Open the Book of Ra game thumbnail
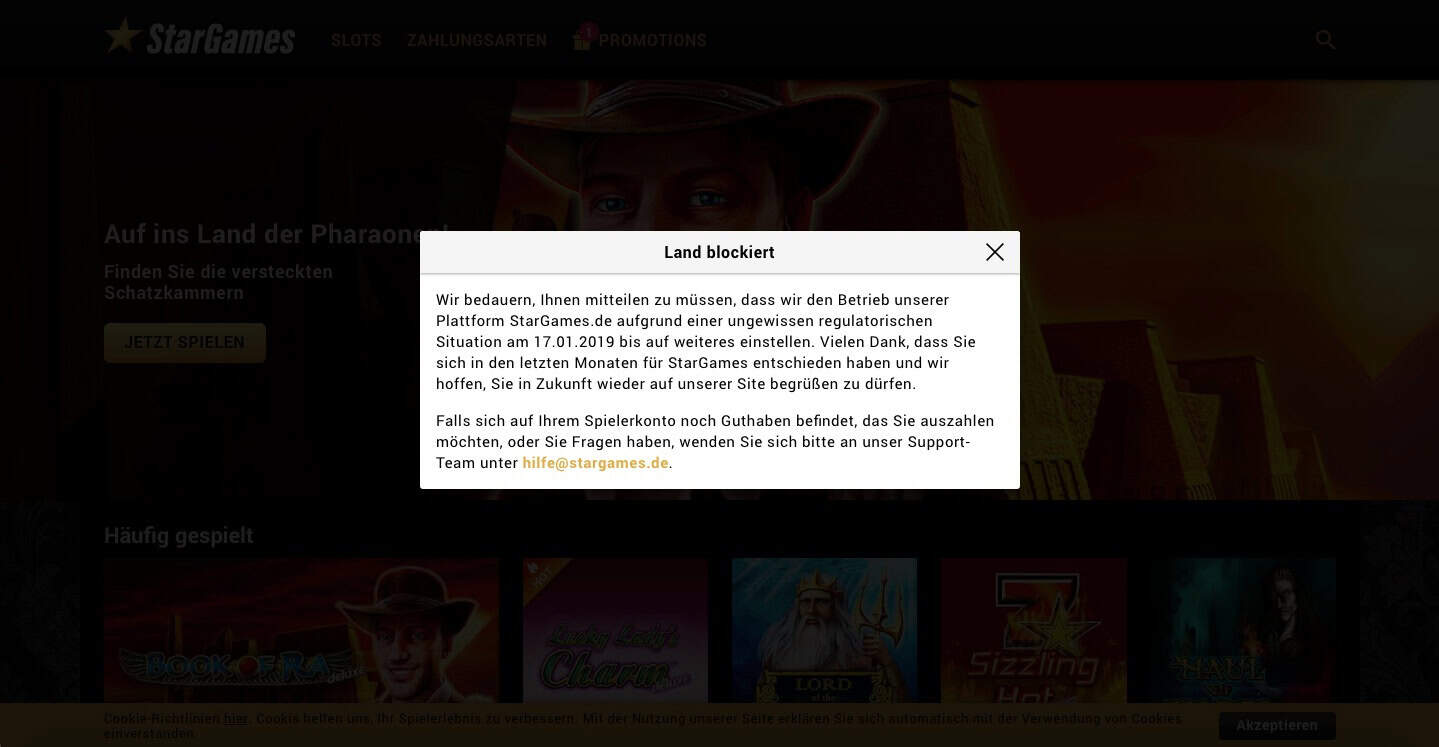The height and width of the screenshot is (747, 1439). (x=301, y=630)
